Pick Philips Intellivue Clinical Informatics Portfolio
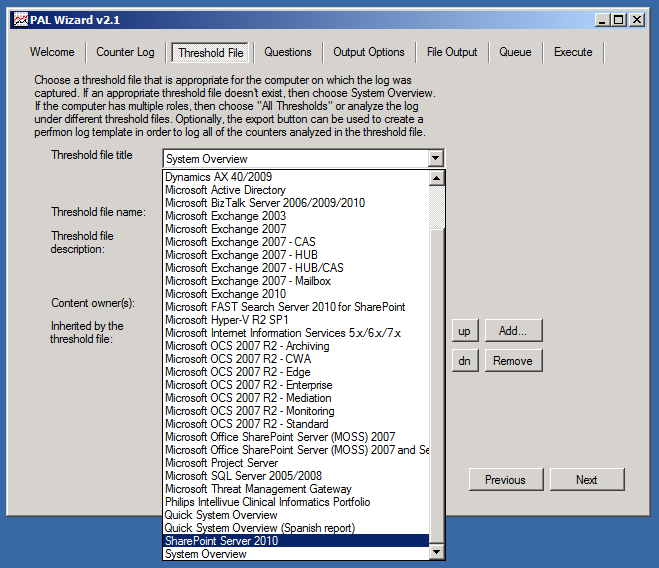This screenshot has width=659, height=568. point(296,502)
